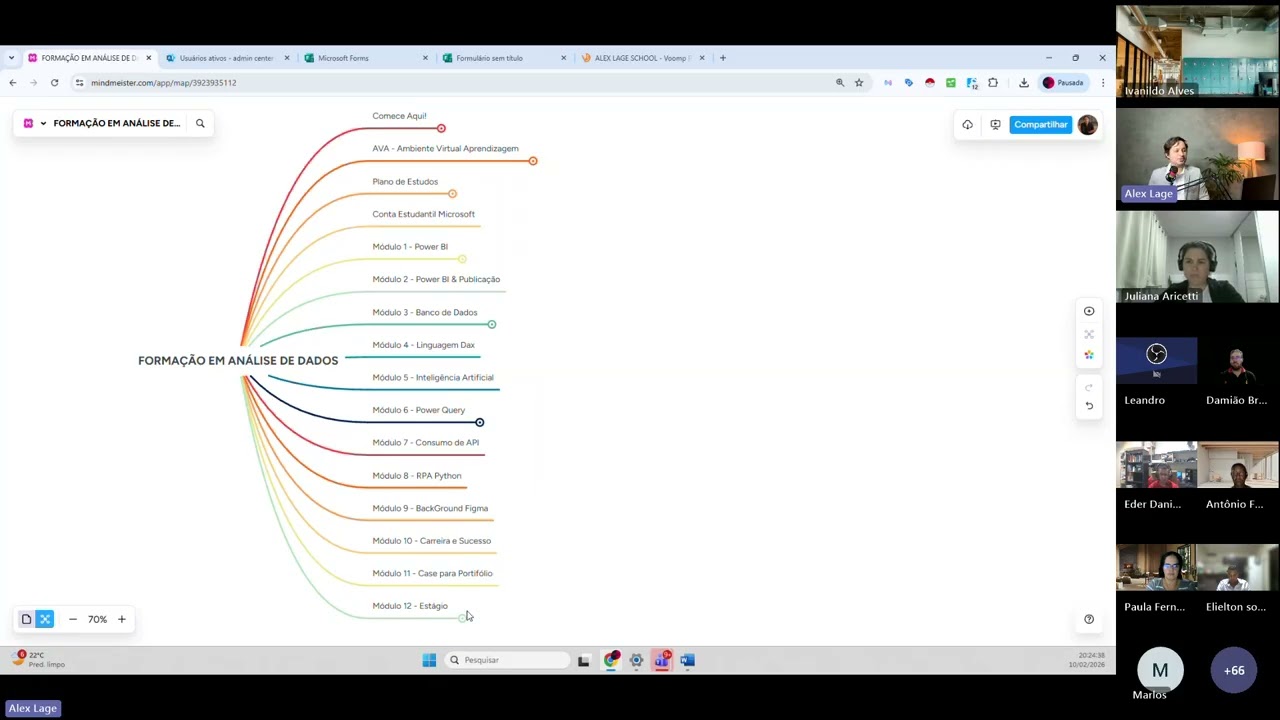1280x720 pixels.
Task: Switch to Microsoft Forms tab
Action: coord(366,58)
